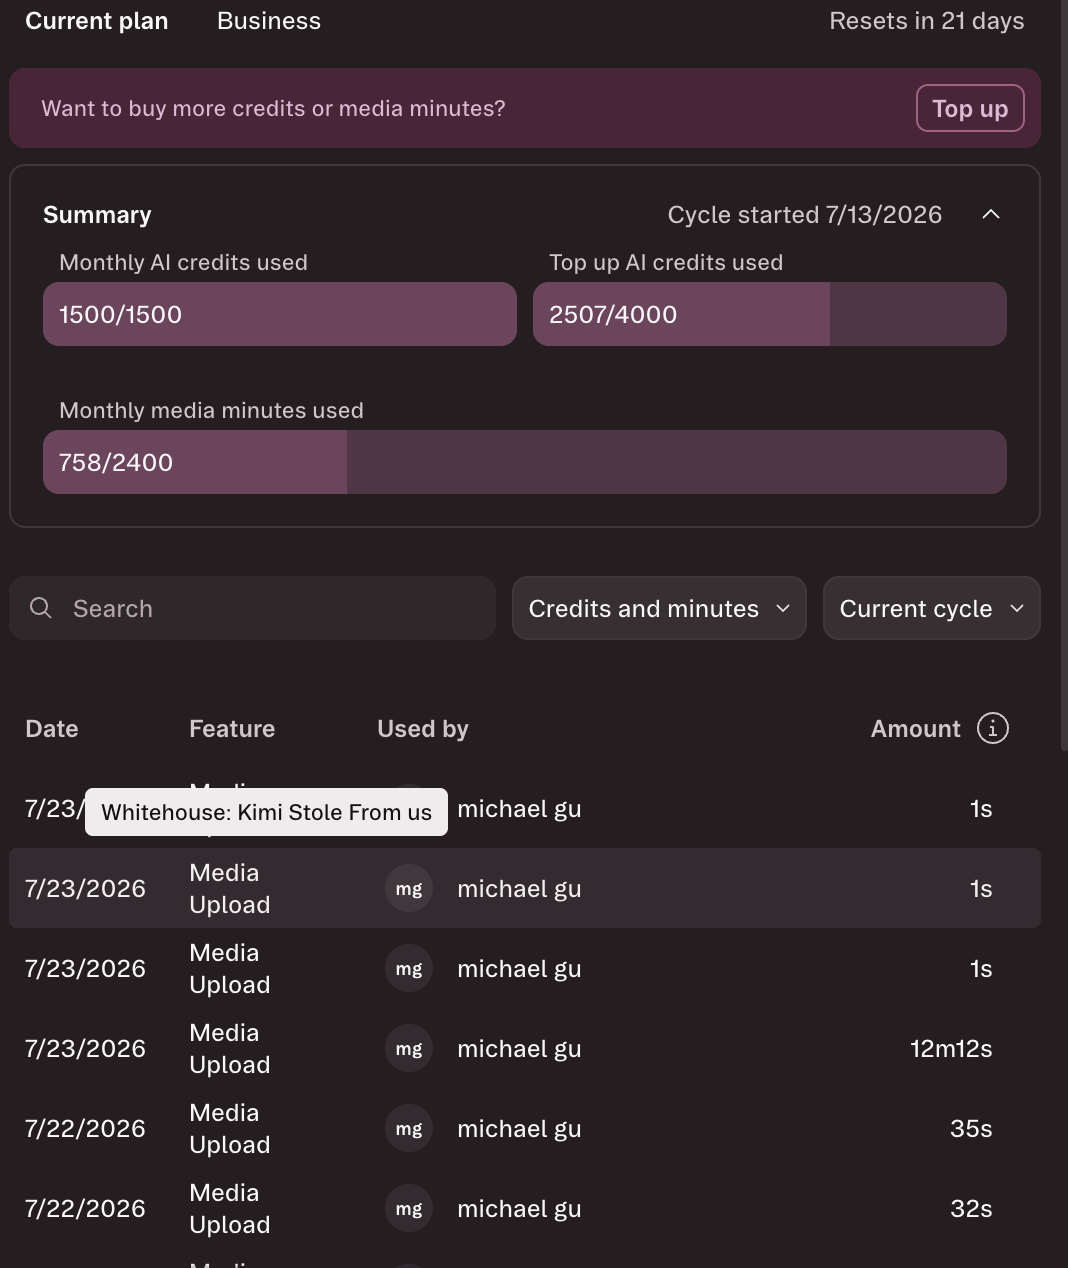Screen dimensions: 1068x1268
Task: Click the Current plan label
Action: pos(97,21)
